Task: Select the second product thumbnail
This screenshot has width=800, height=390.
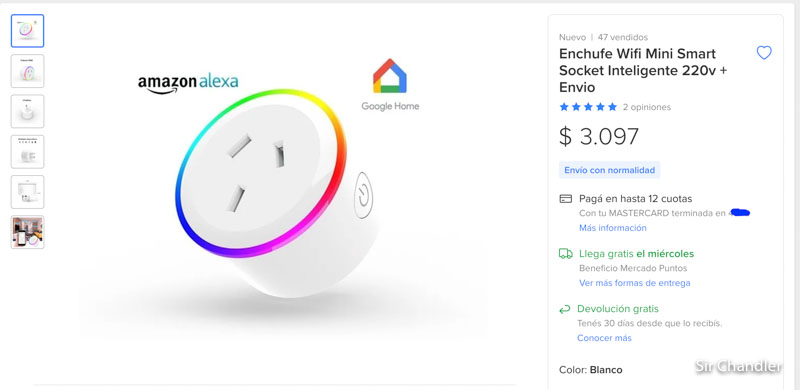Action: click(x=28, y=71)
